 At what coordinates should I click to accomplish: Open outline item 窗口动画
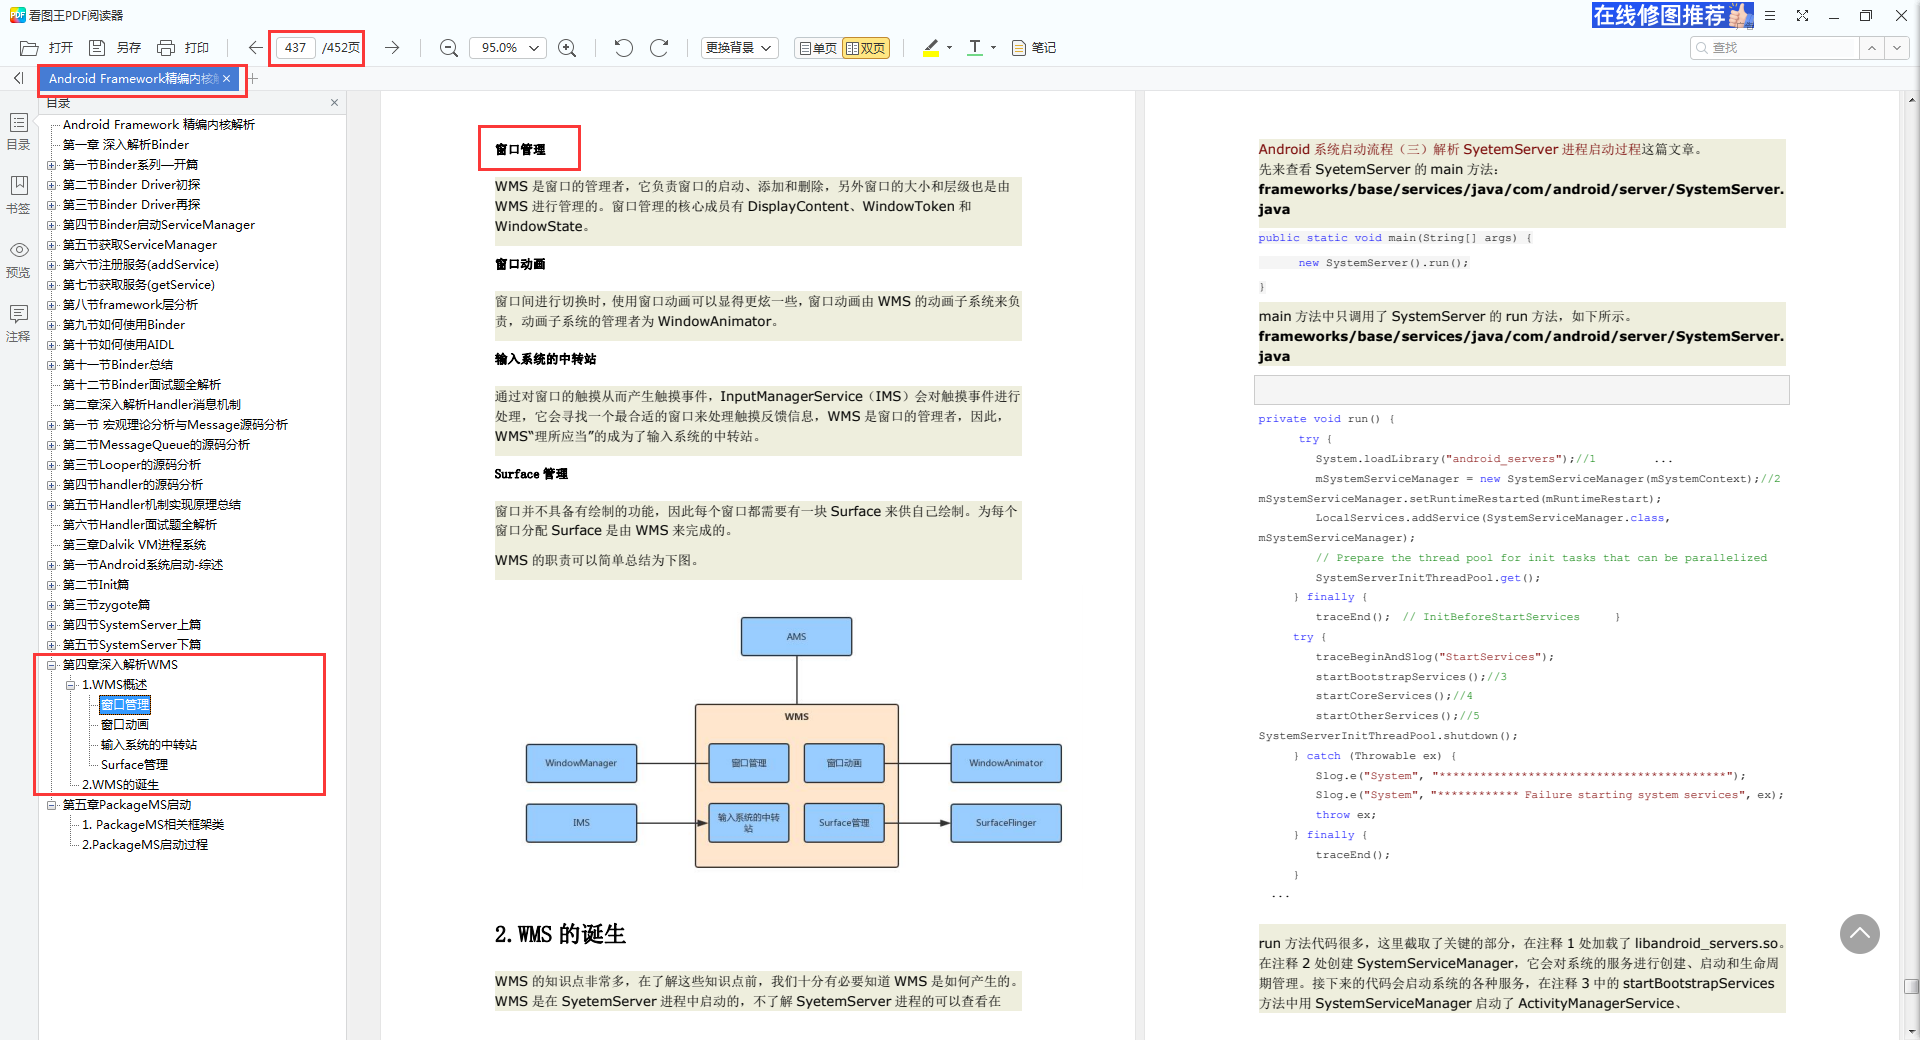[125, 725]
